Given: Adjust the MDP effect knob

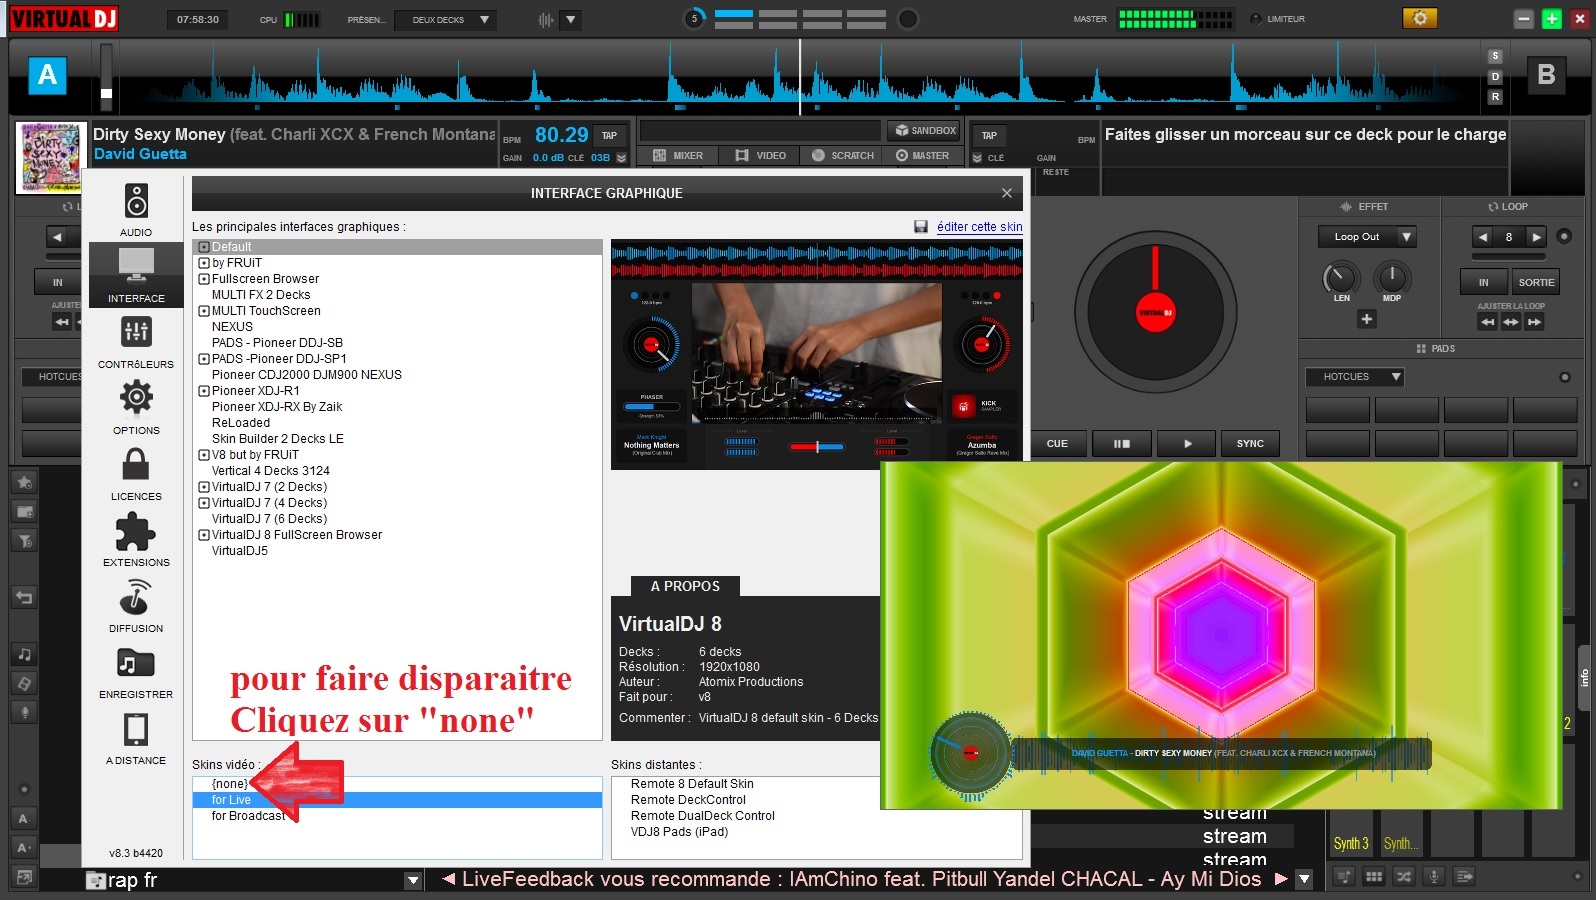Looking at the screenshot, I should click(x=1391, y=277).
